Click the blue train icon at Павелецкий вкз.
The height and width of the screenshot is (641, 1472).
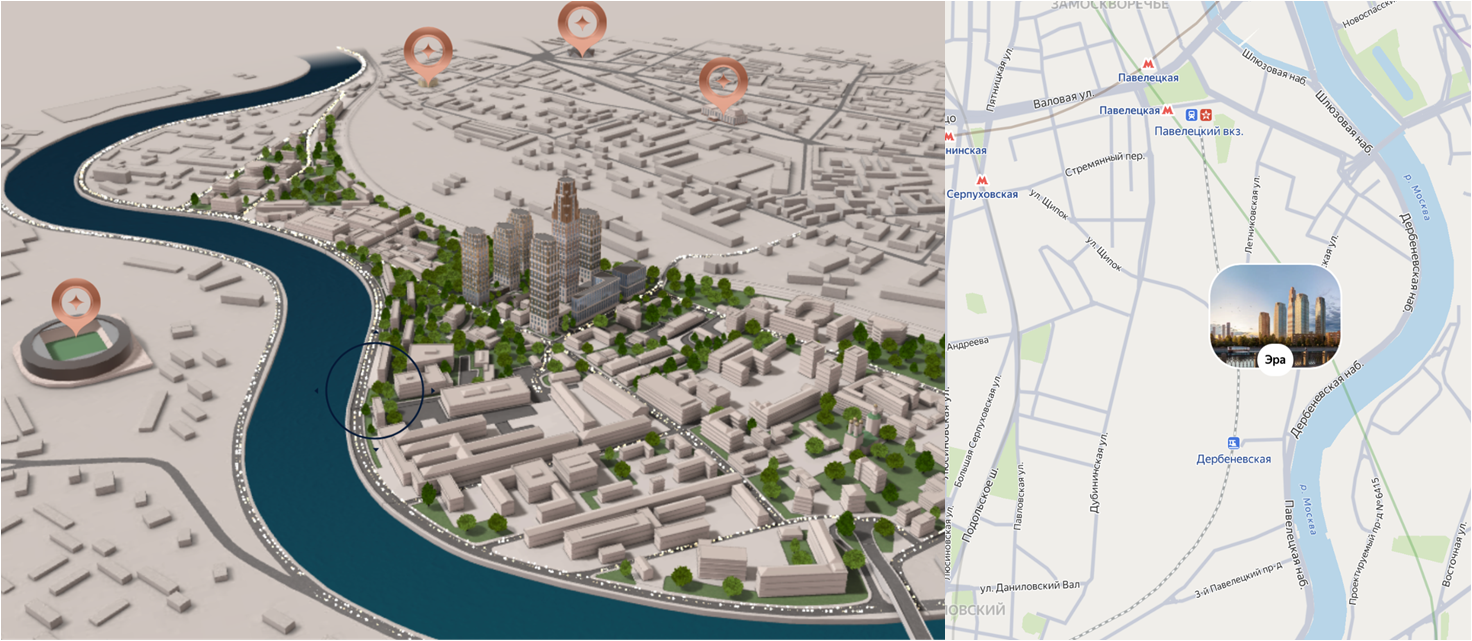pyautogui.click(x=1192, y=114)
